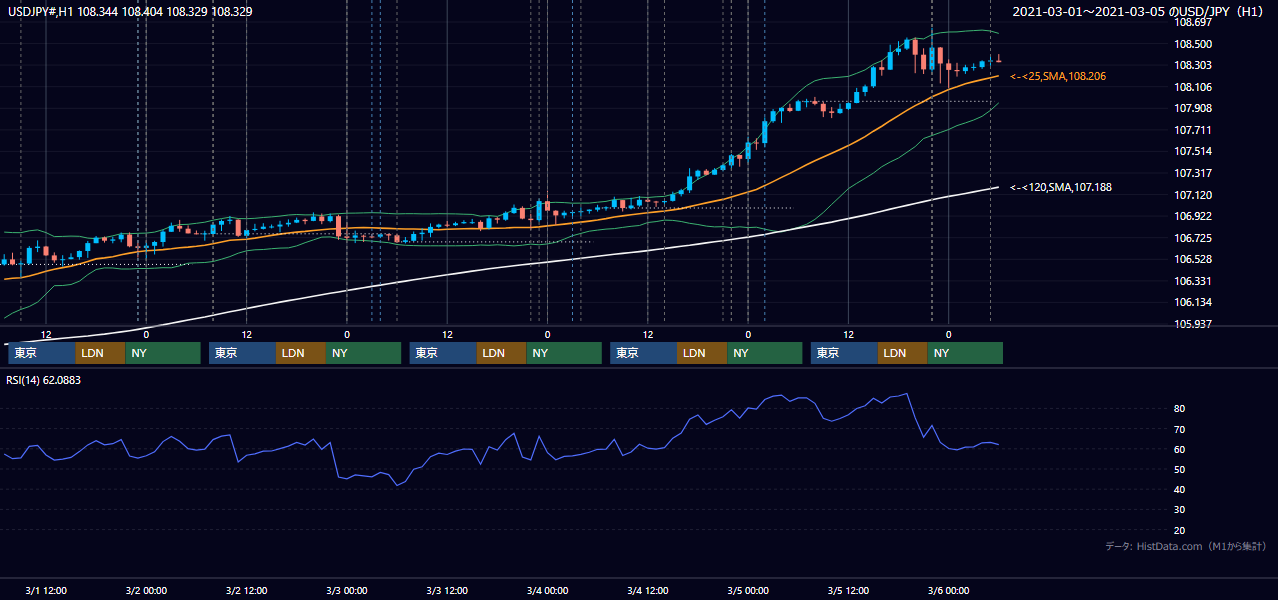Click the USDJPY#,H1 chart title text

pyautogui.click(x=130, y=11)
